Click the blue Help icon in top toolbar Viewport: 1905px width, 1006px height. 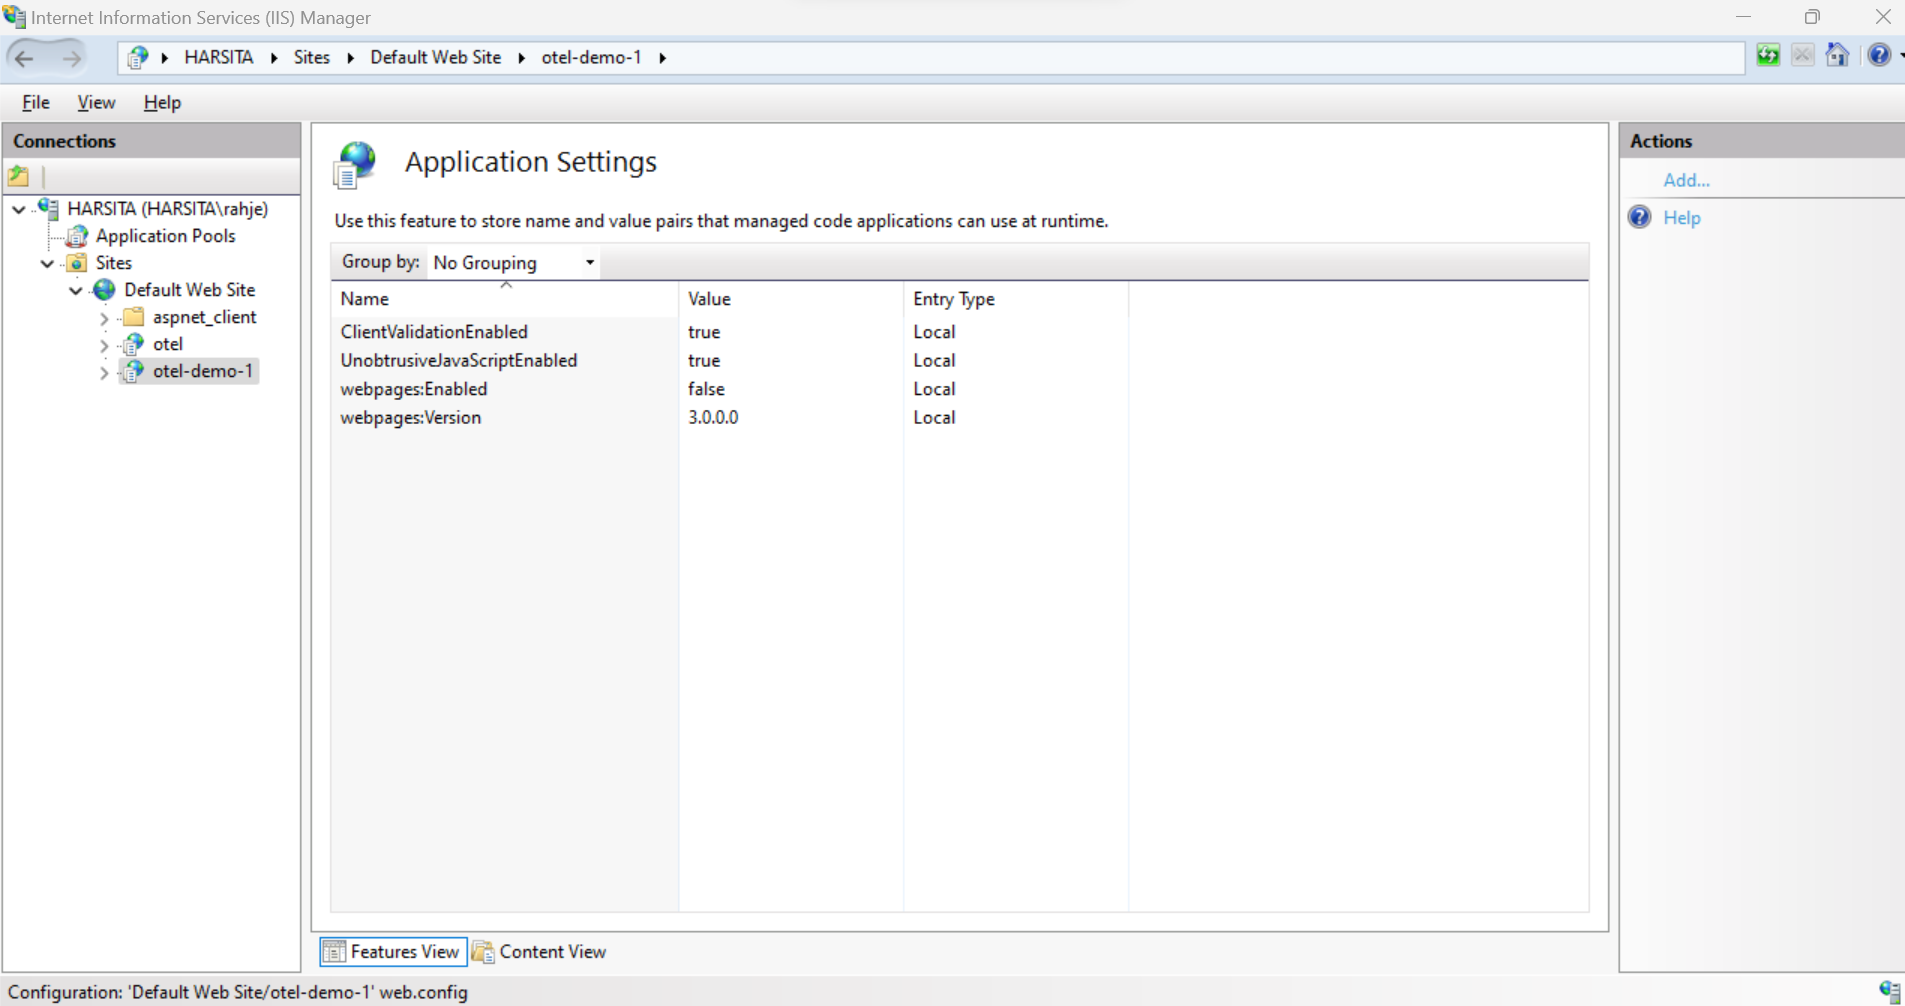pyautogui.click(x=1878, y=56)
